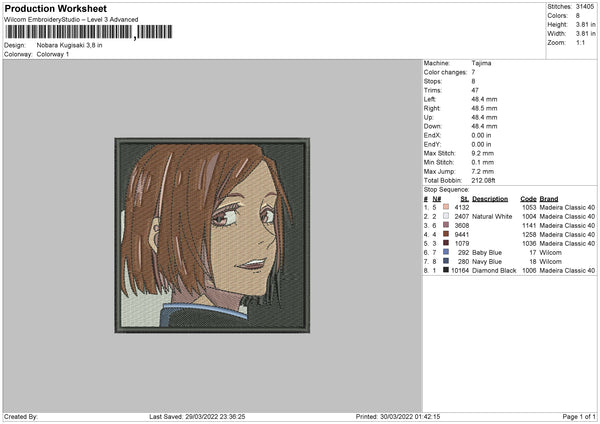Click the 'Code' column header
This screenshot has width=600, height=424.
(x=528, y=199)
